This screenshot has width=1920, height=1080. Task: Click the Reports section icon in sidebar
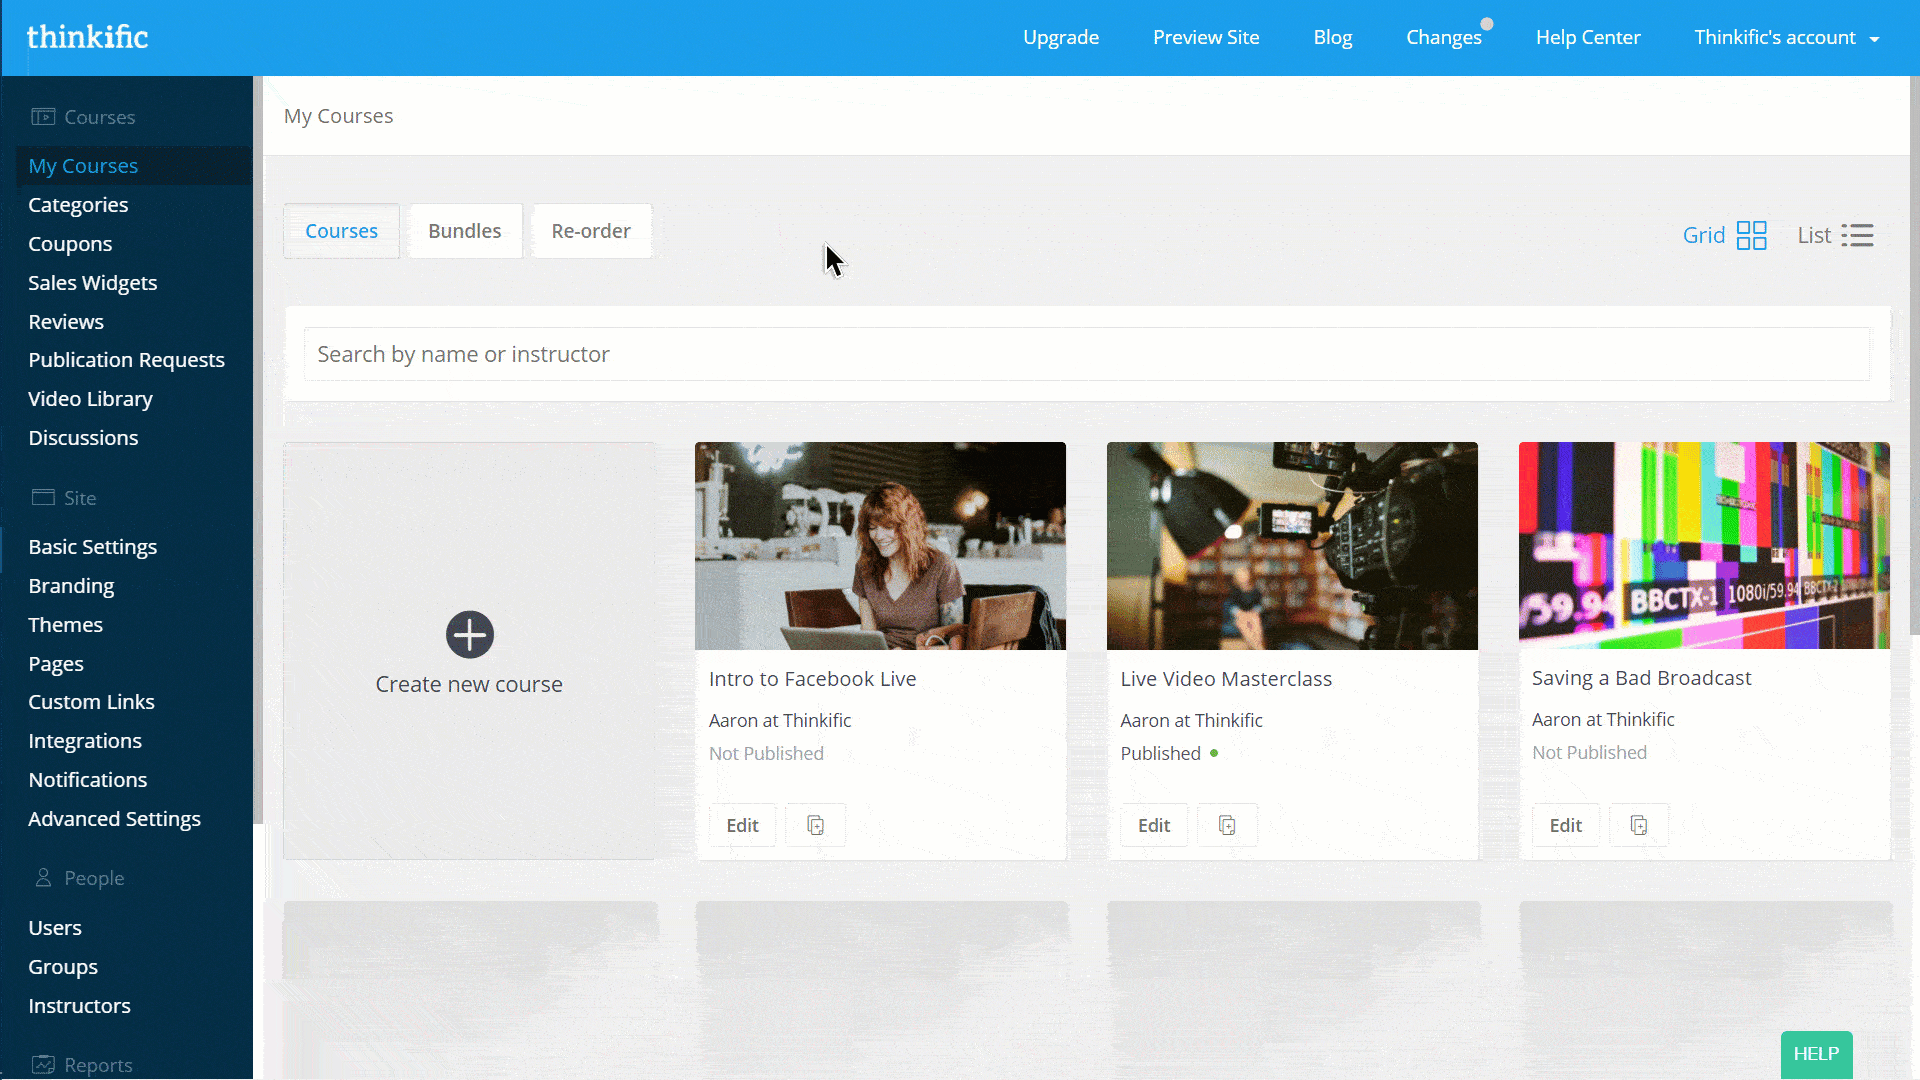[43, 1064]
